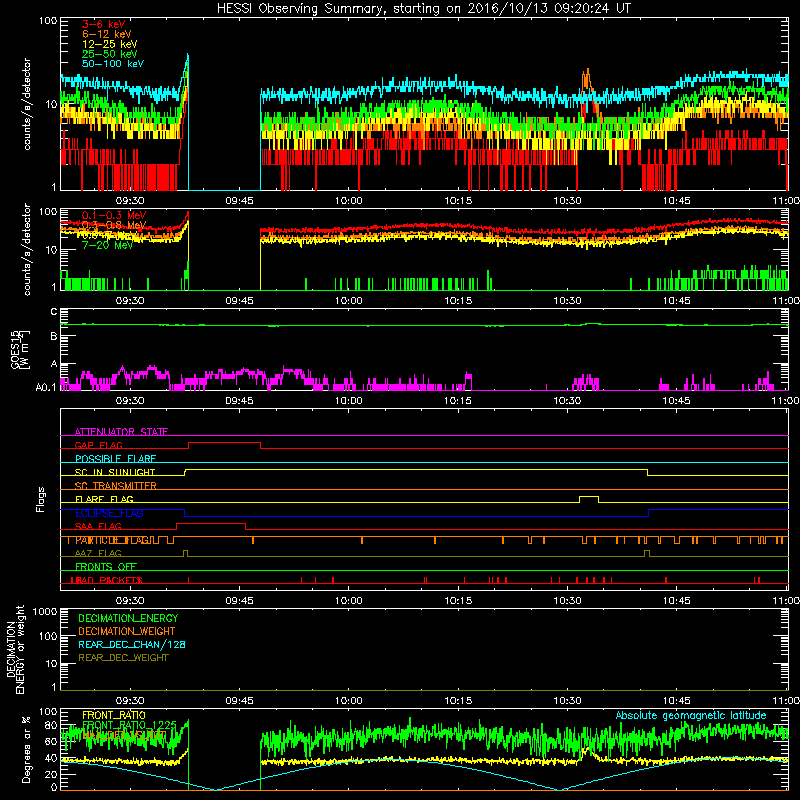Screen dimensions: 800x800
Task: Select the DECIMATION_ENERGY legend label
Action: [128, 618]
